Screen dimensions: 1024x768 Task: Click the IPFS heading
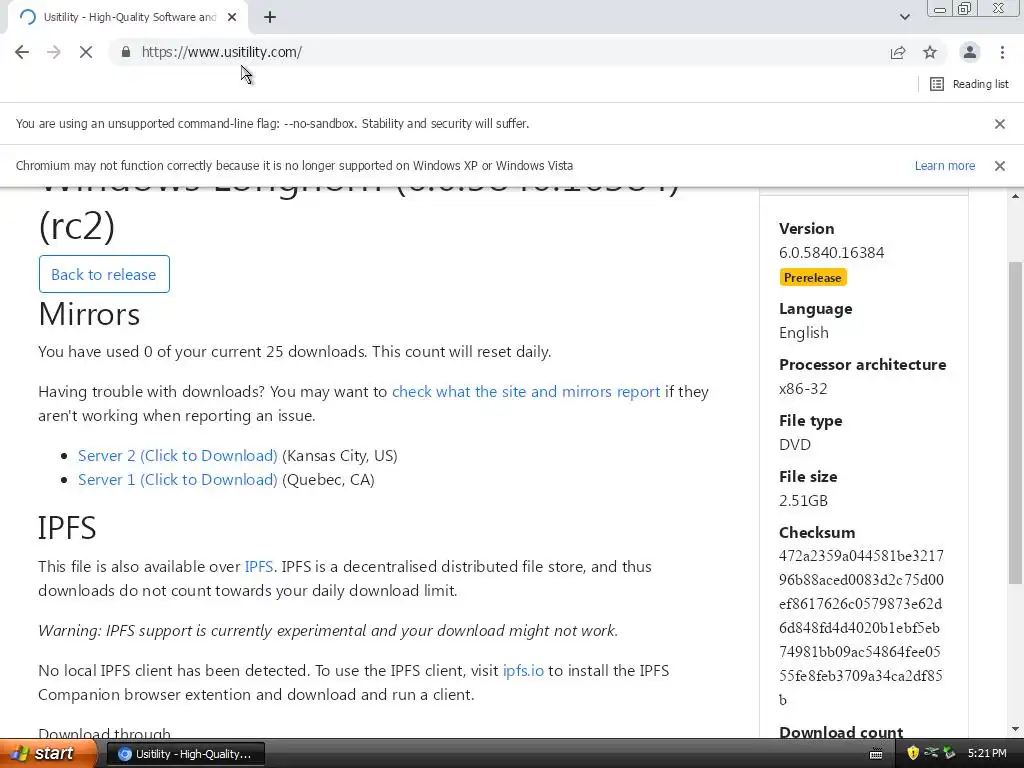pyautogui.click(x=67, y=528)
